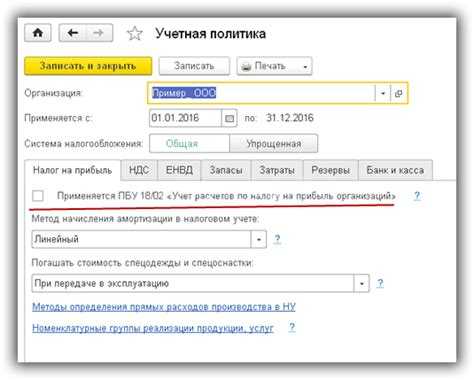The image size is (474, 380).
Task: Enable Применяется ПБУ 18/02 checkbox
Action: [38, 196]
